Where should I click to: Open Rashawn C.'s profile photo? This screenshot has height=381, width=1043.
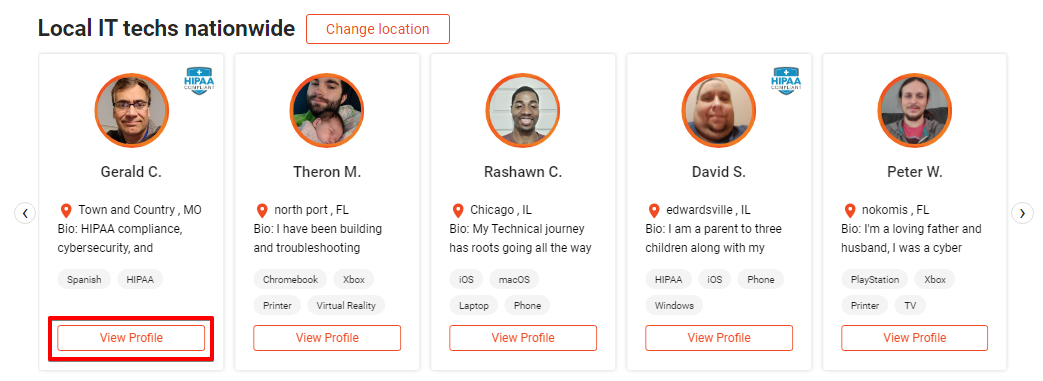pyautogui.click(x=523, y=110)
